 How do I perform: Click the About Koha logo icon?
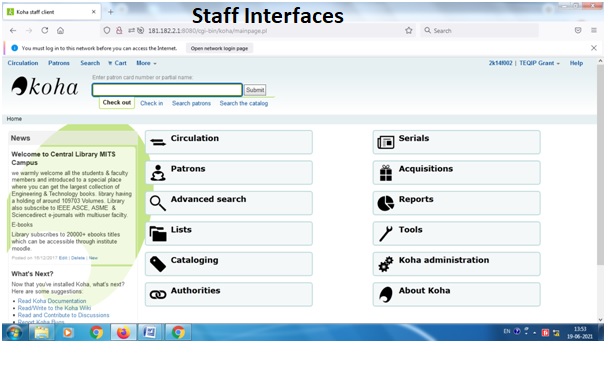[386, 295]
